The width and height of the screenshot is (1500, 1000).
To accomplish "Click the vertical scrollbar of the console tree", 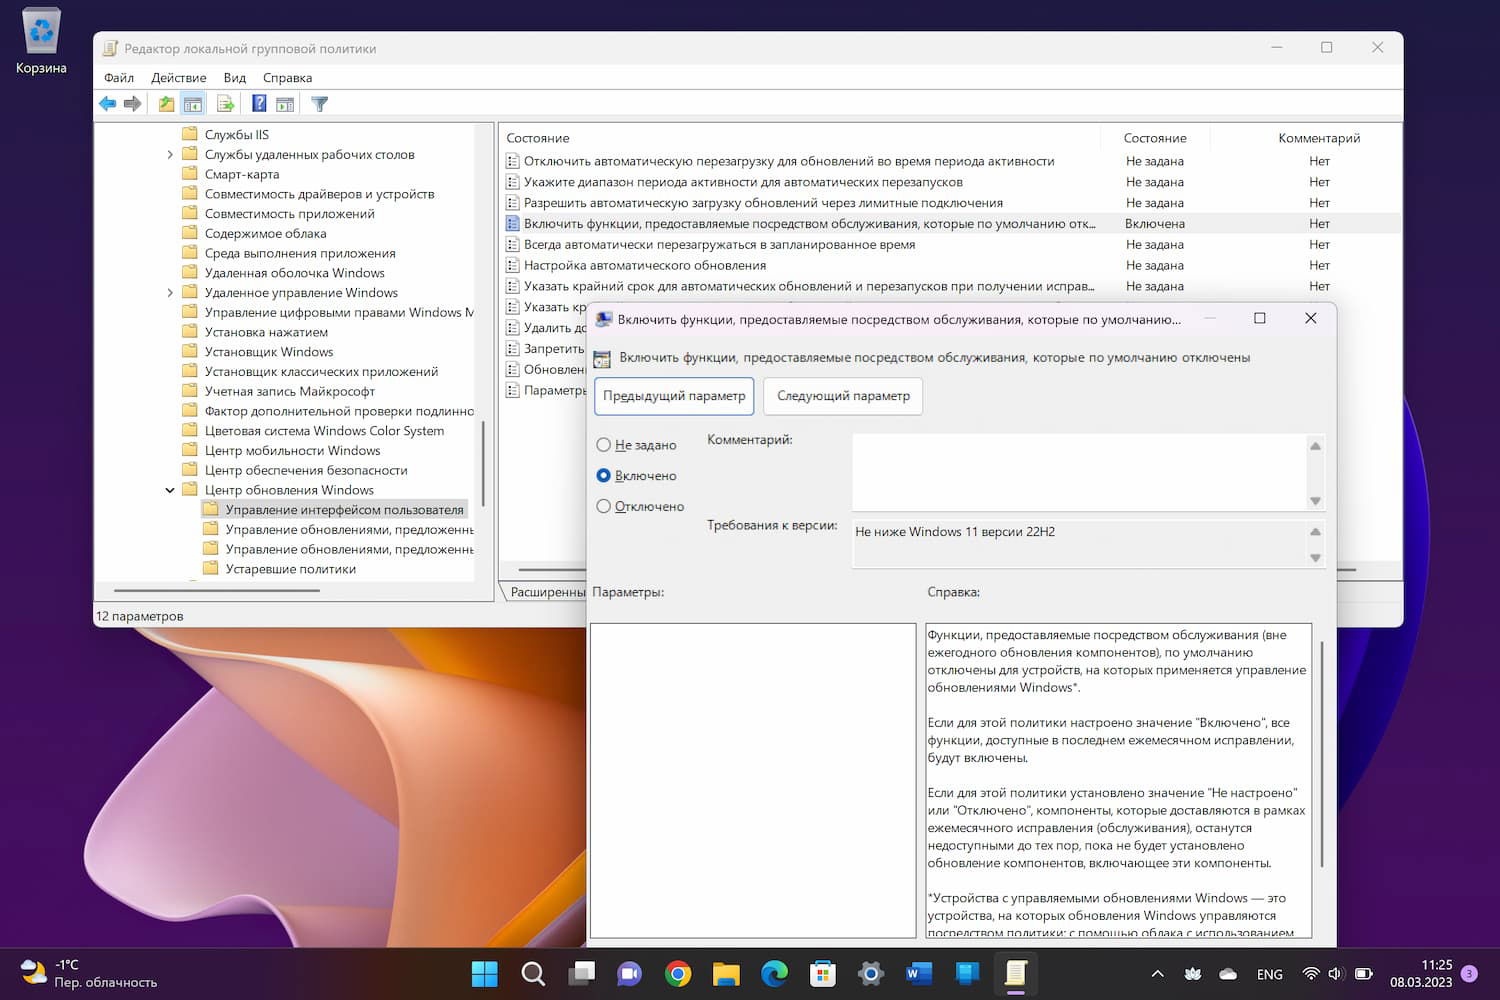I will (483, 463).
